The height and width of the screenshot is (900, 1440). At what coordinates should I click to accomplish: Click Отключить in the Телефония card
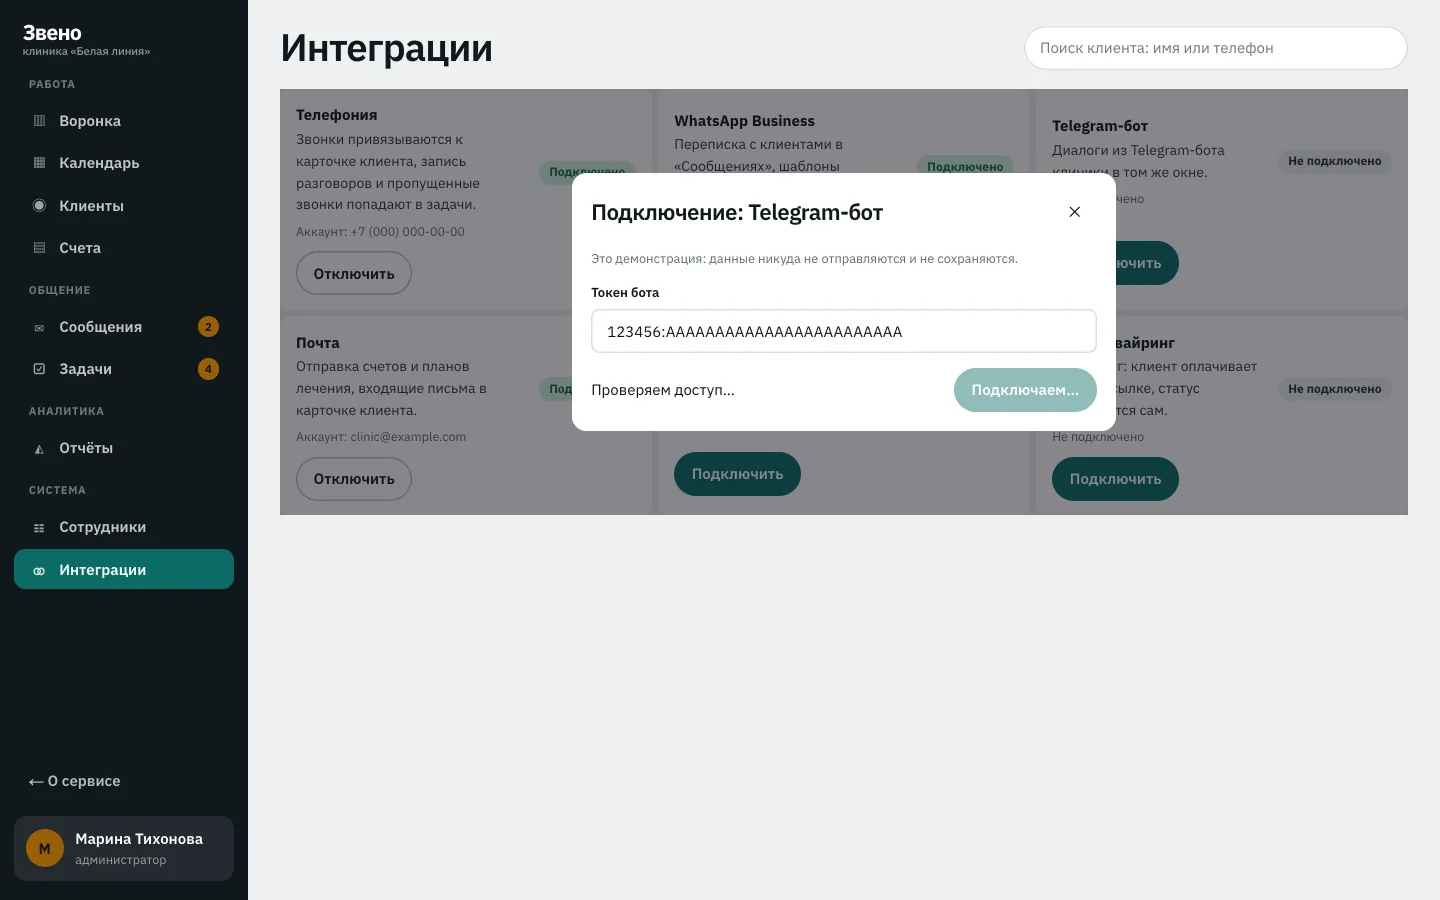(x=354, y=274)
